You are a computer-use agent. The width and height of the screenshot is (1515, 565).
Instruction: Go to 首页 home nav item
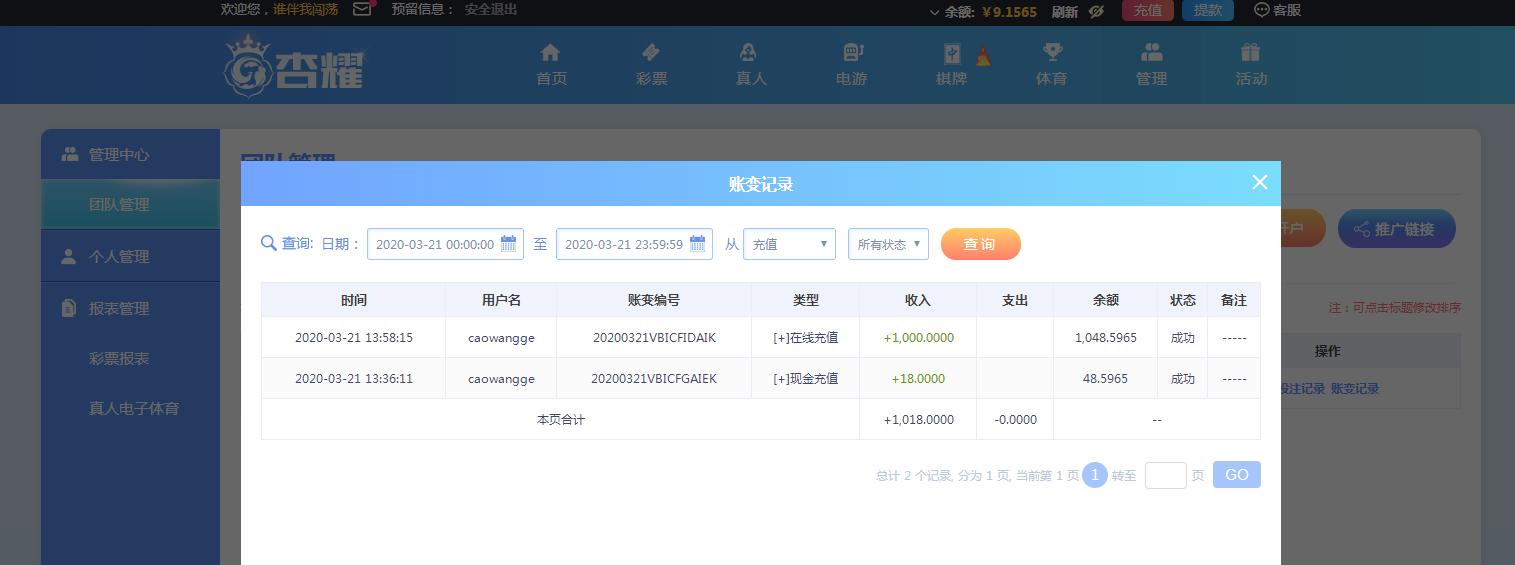(551, 65)
